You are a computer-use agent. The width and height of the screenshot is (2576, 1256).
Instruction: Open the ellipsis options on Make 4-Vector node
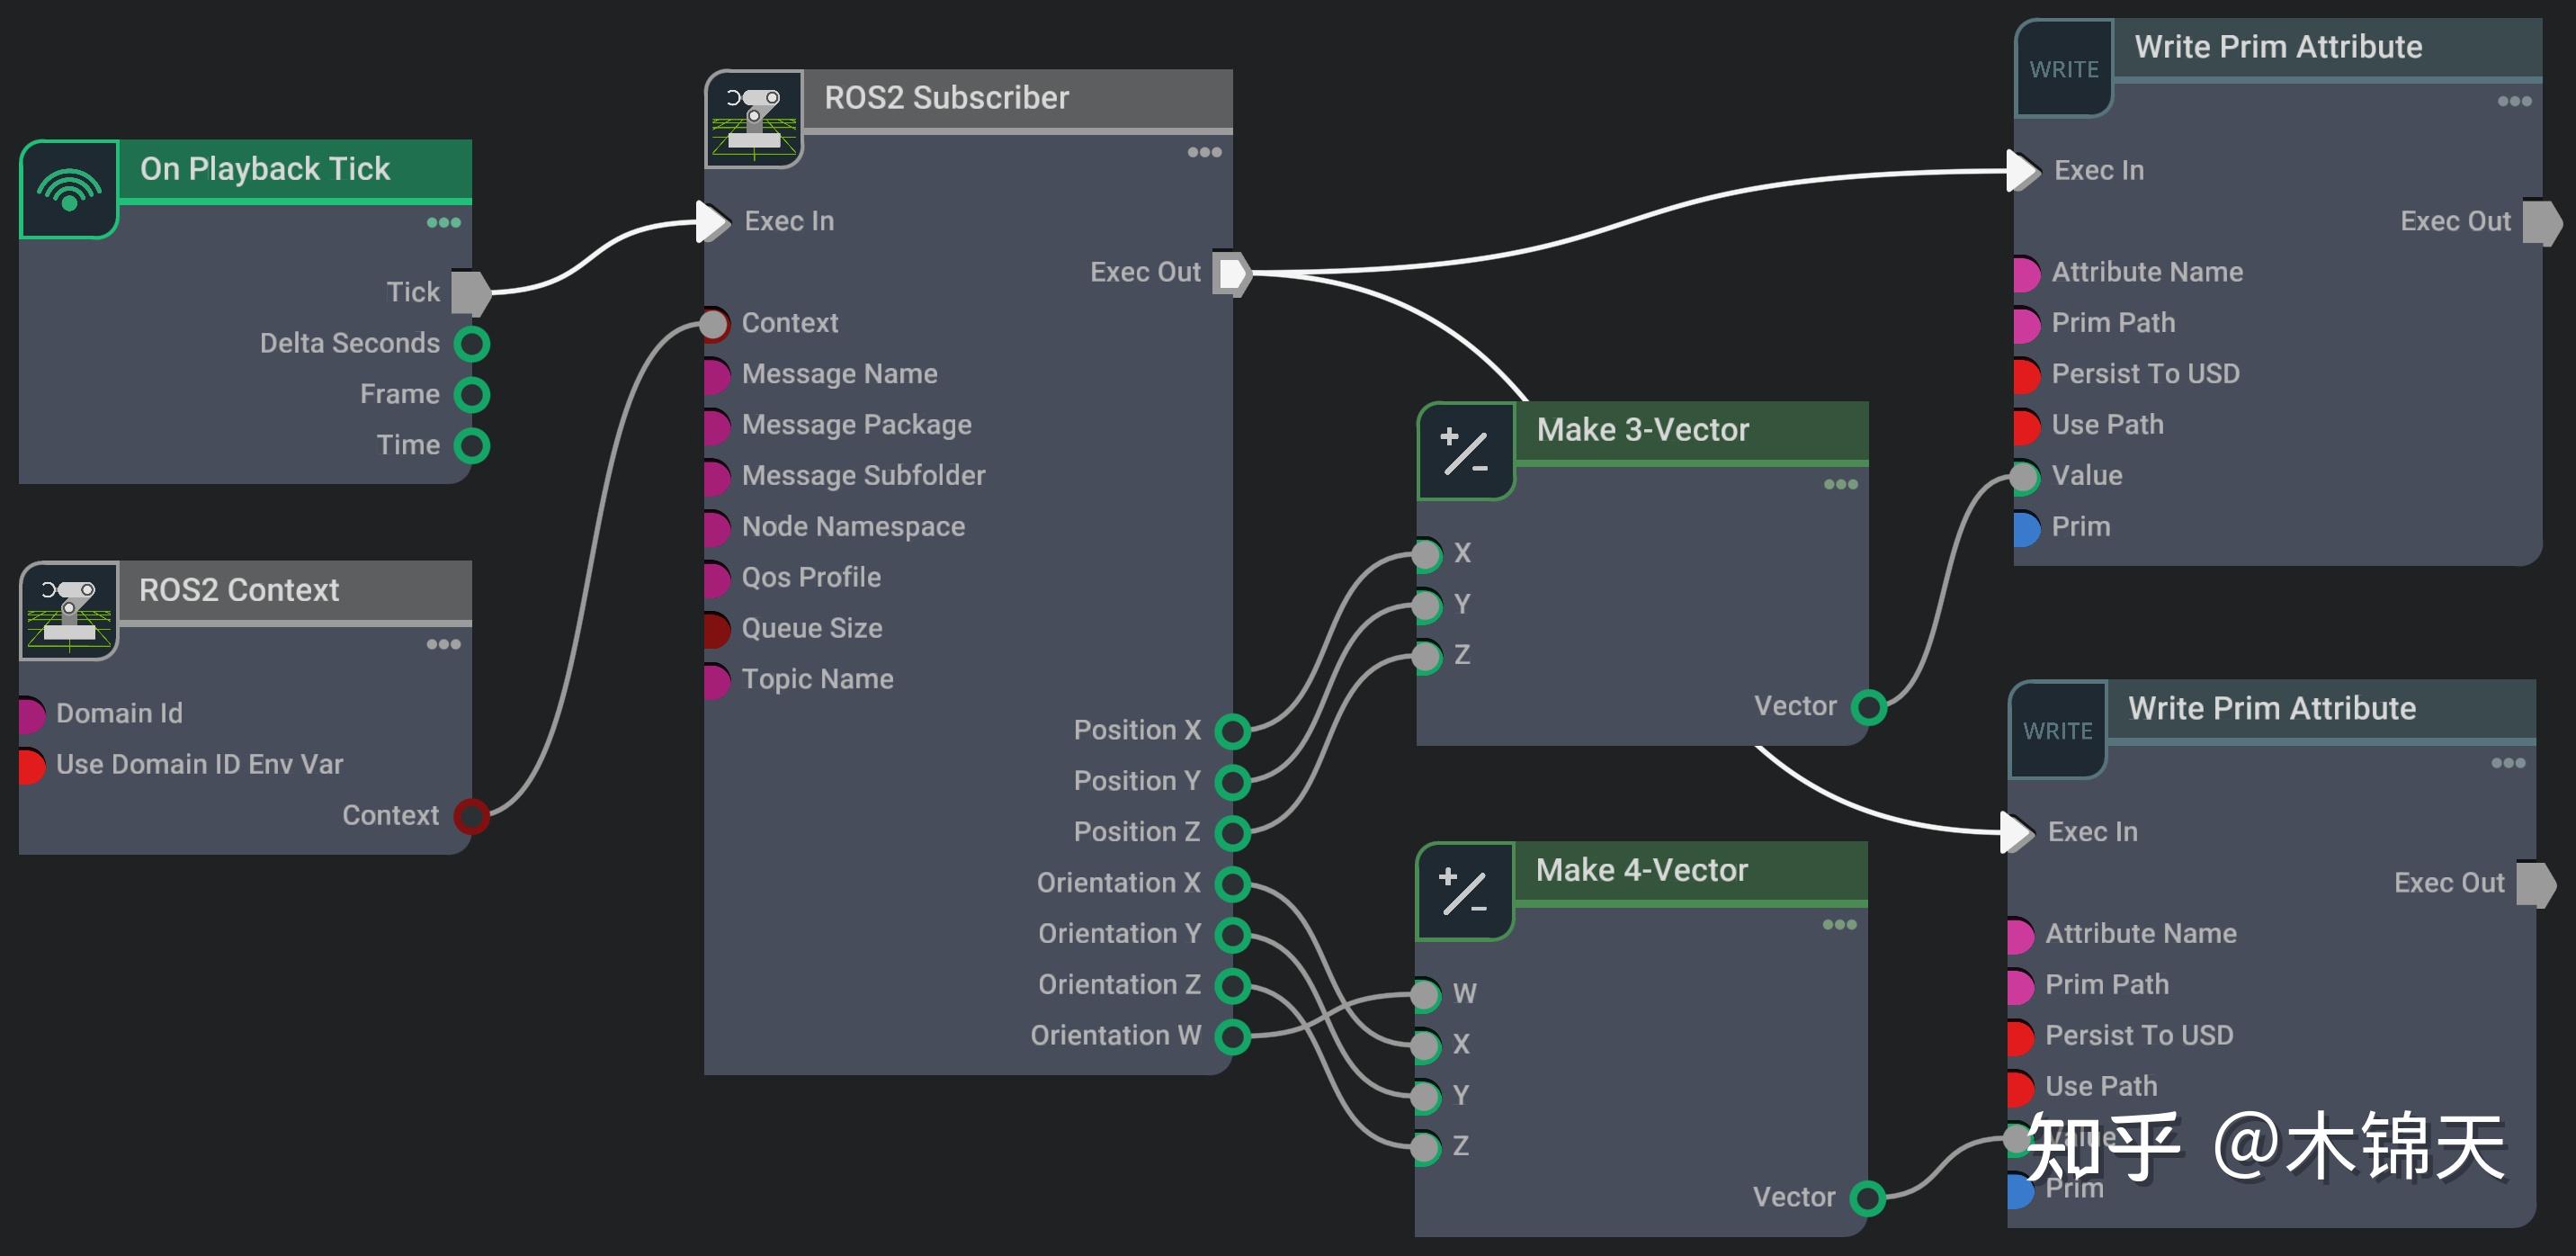(1840, 925)
